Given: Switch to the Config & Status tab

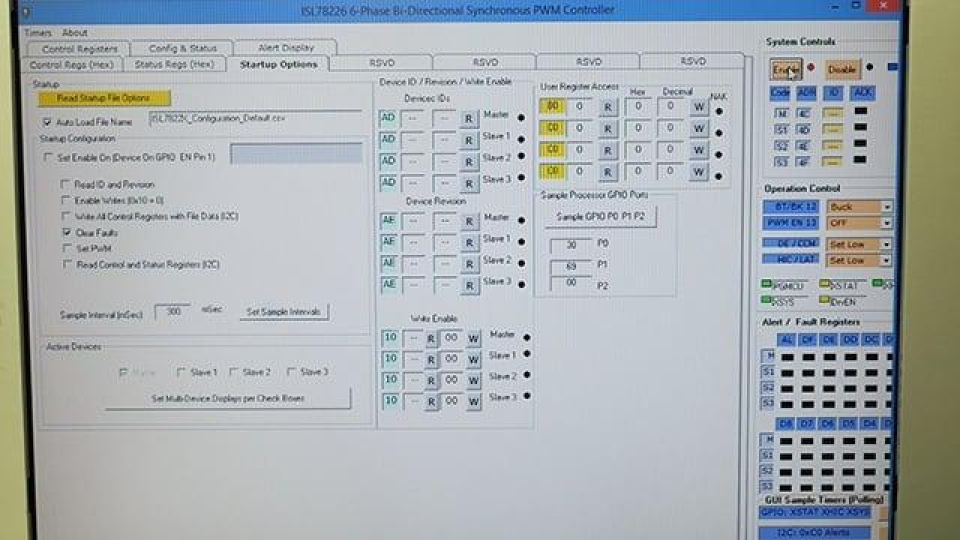Looking at the screenshot, I should 182,48.
